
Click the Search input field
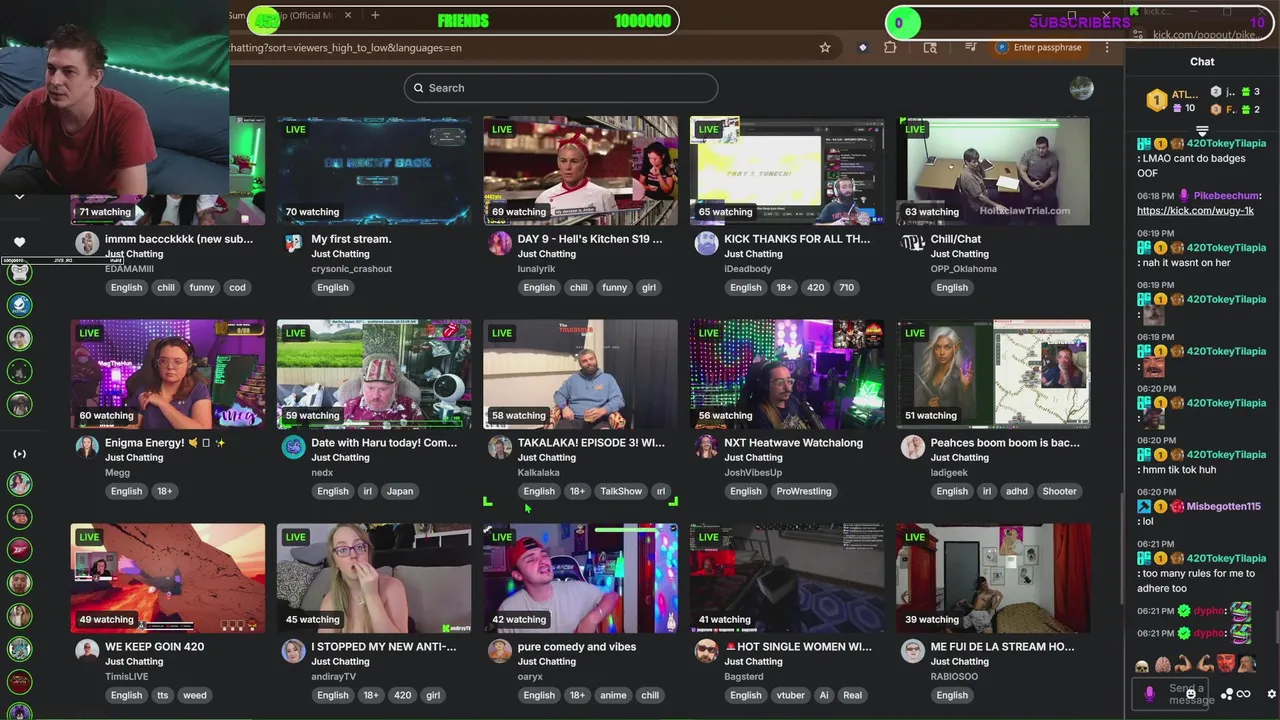pos(561,88)
